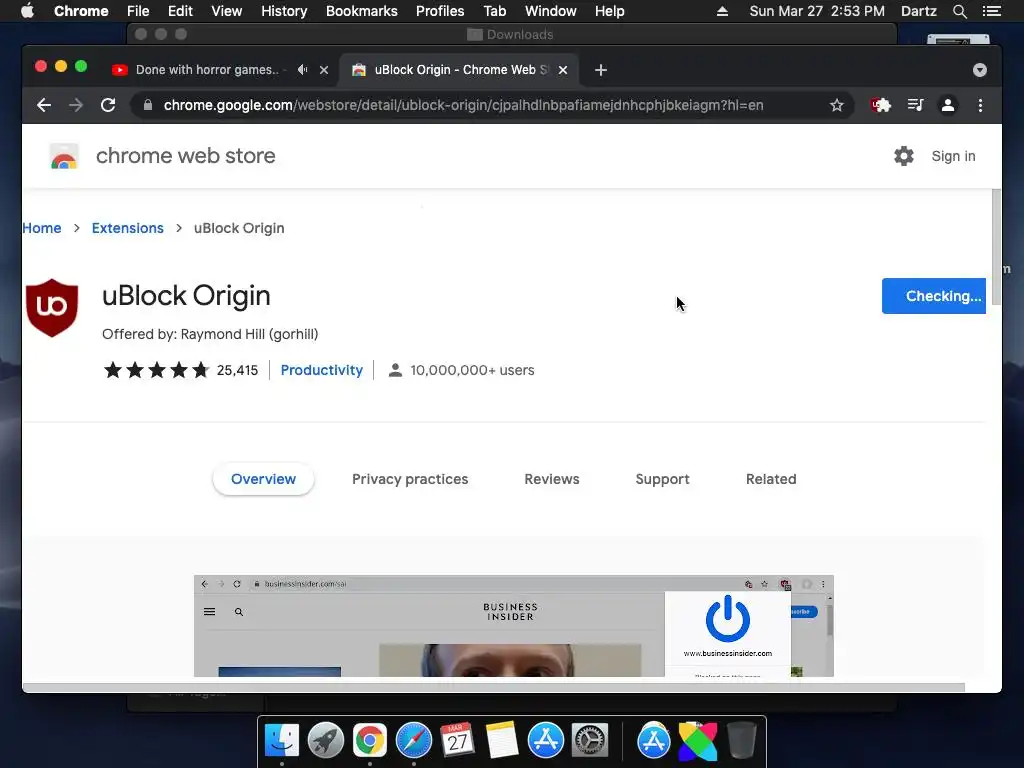Reload the current page
The height and width of the screenshot is (768, 1024).
point(108,105)
